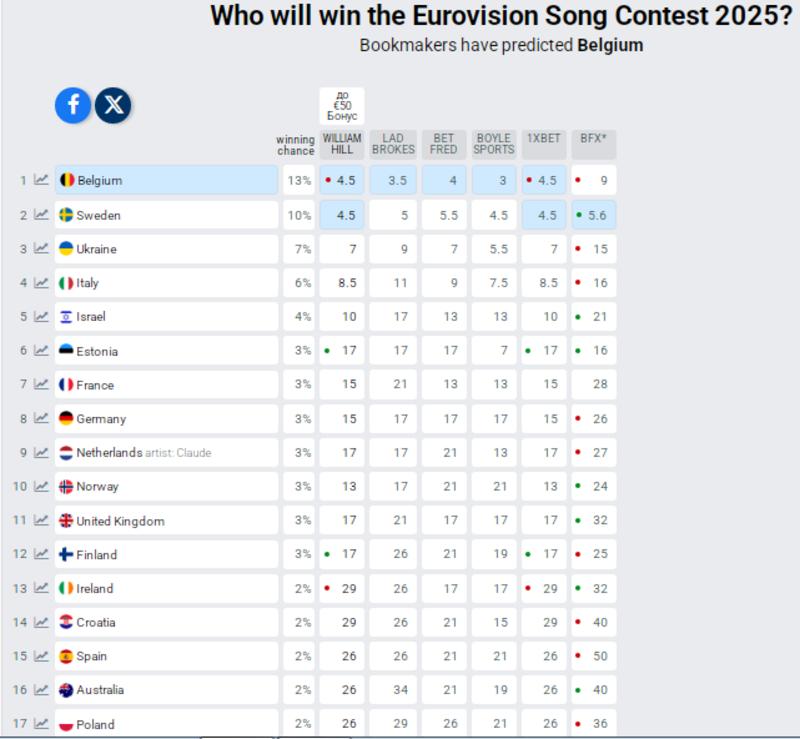Click Italy's 11 Ladbrokes odds cell
Viewport: 800px width, 739px height.
(x=393, y=283)
